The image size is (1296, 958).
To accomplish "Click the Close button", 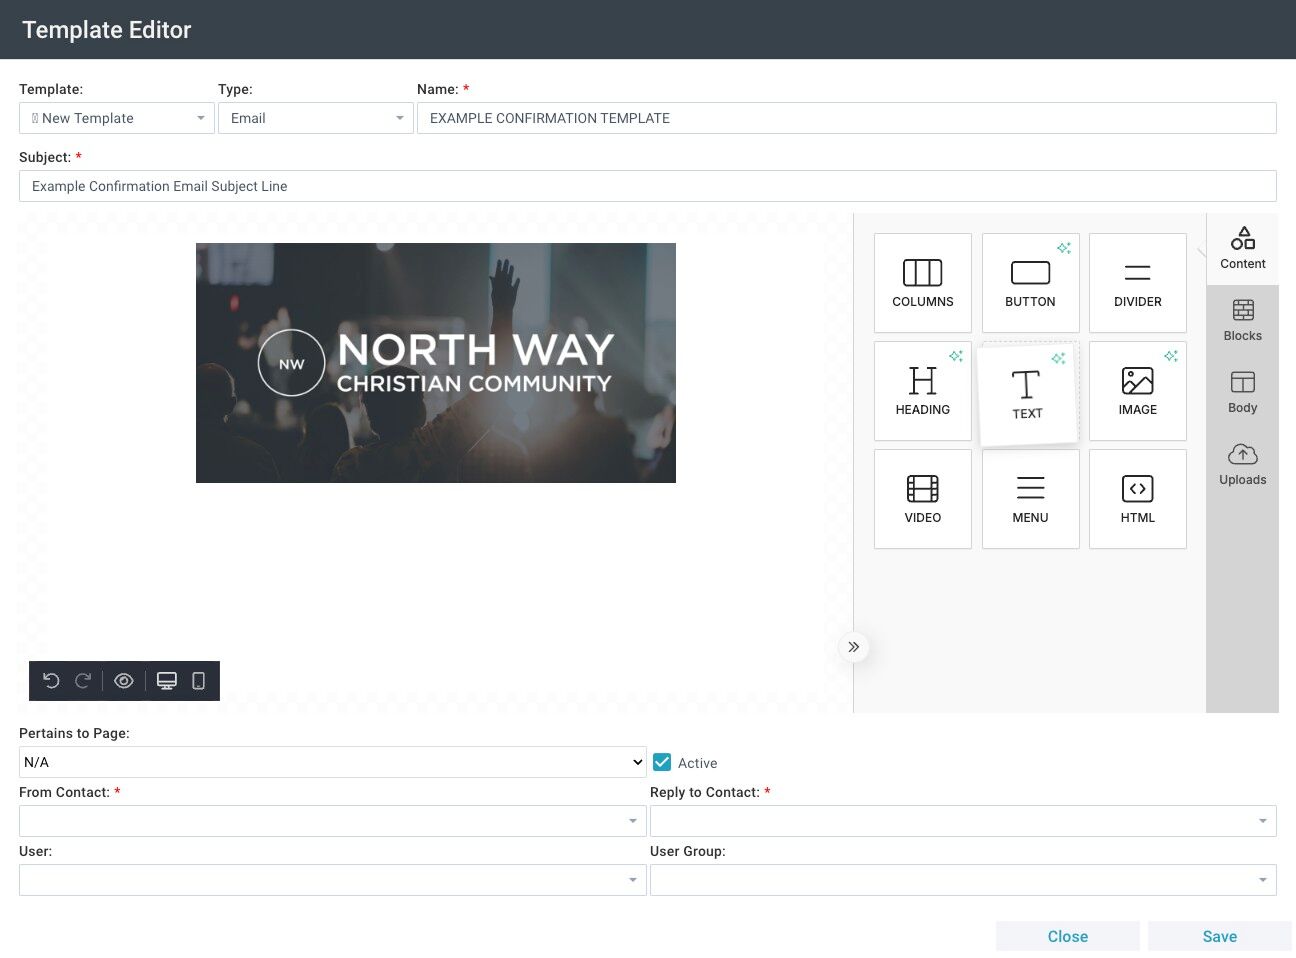I will point(1068,936).
